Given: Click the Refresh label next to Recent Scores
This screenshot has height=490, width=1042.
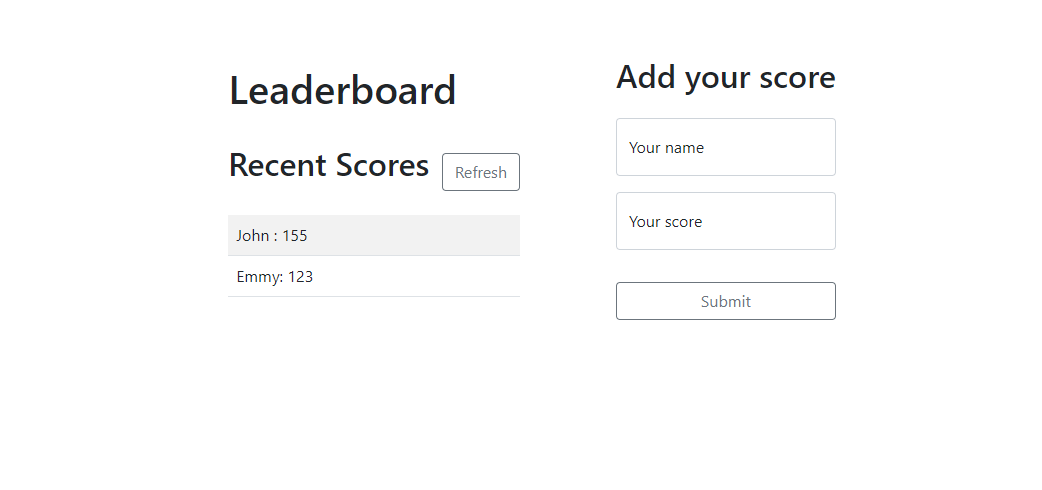Looking at the screenshot, I should pos(480,172).
